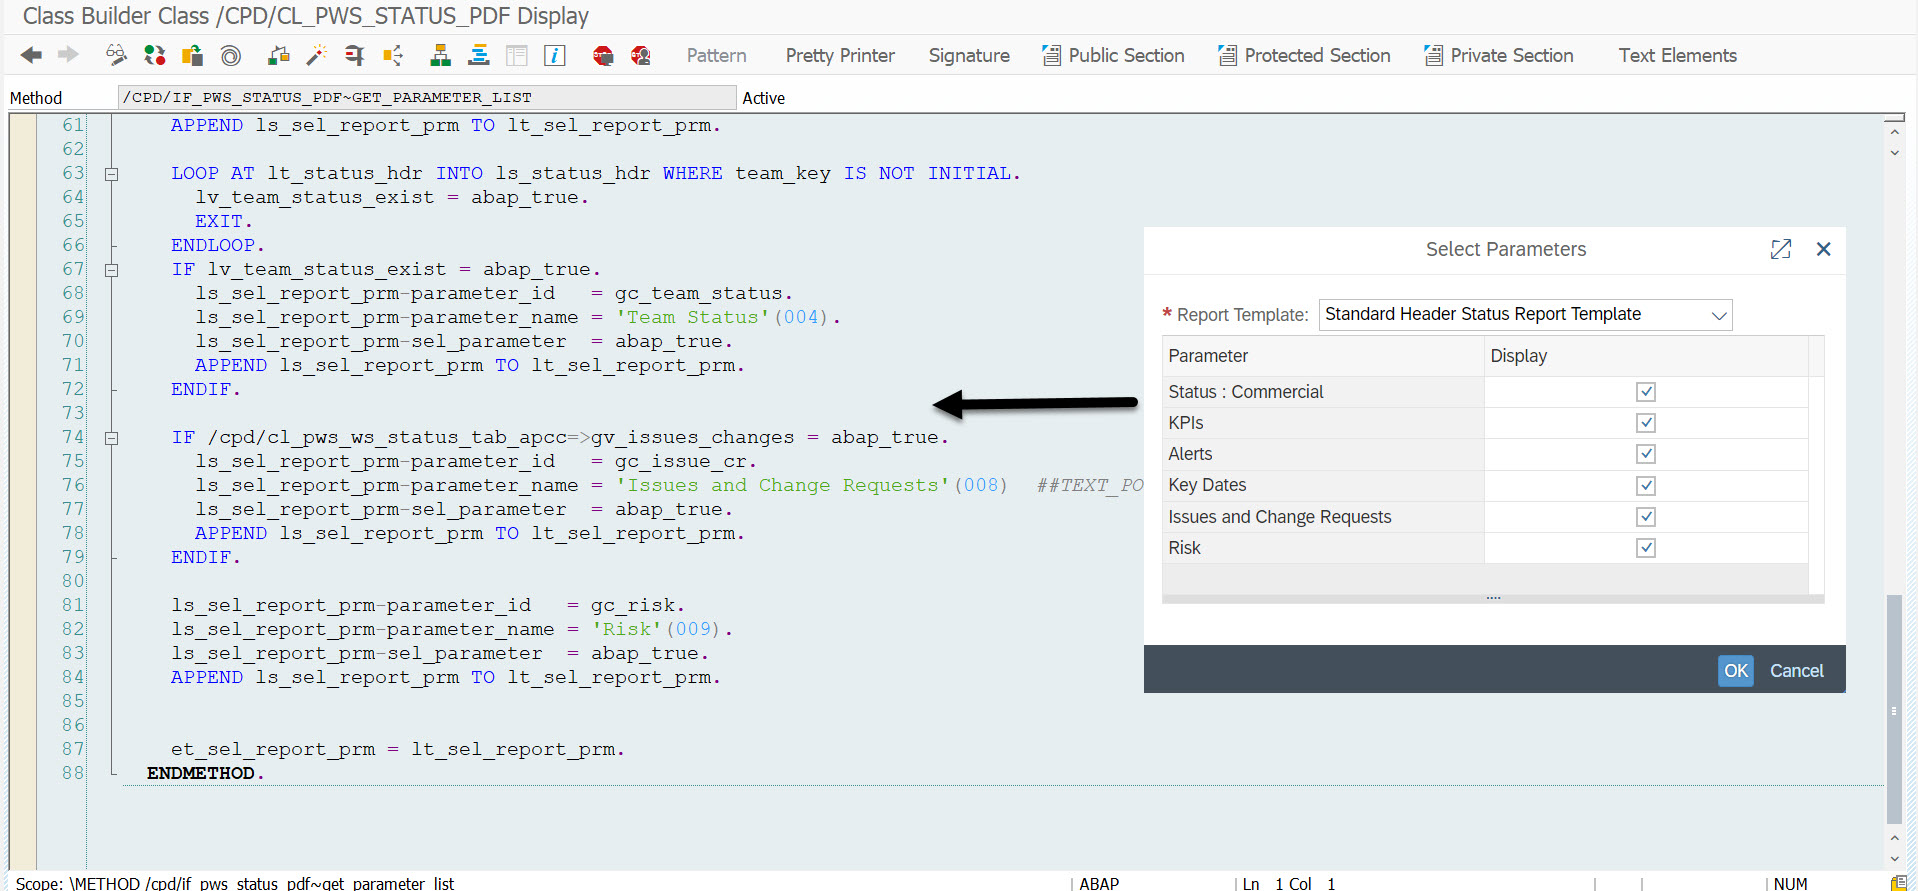Click the Set/Delete External Breakpoint icon
Image resolution: width=1918 pixels, height=891 pixels.
(x=641, y=56)
